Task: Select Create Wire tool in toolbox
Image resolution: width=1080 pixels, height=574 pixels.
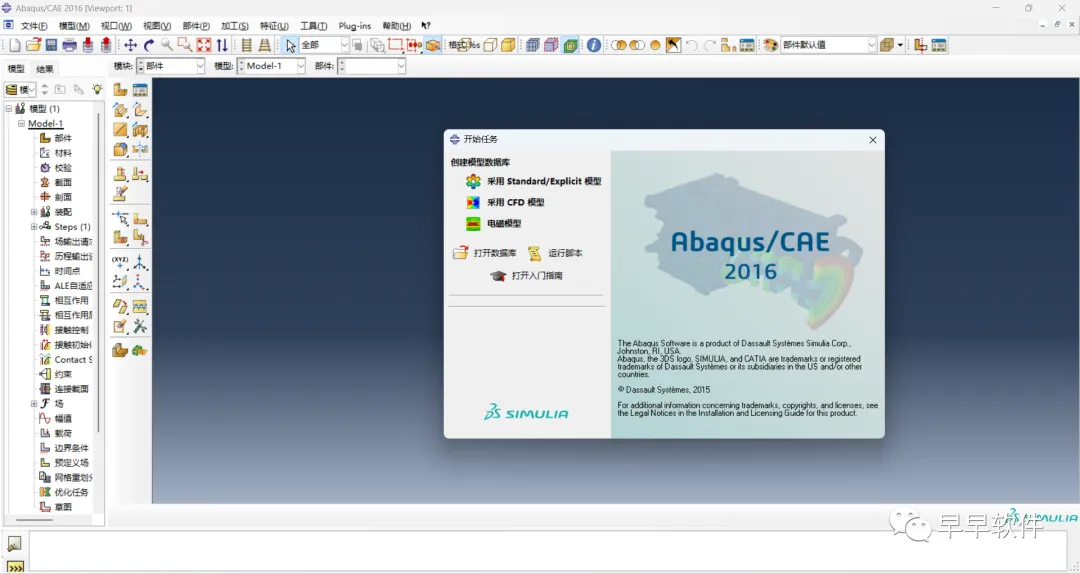Action: (121, 130)
